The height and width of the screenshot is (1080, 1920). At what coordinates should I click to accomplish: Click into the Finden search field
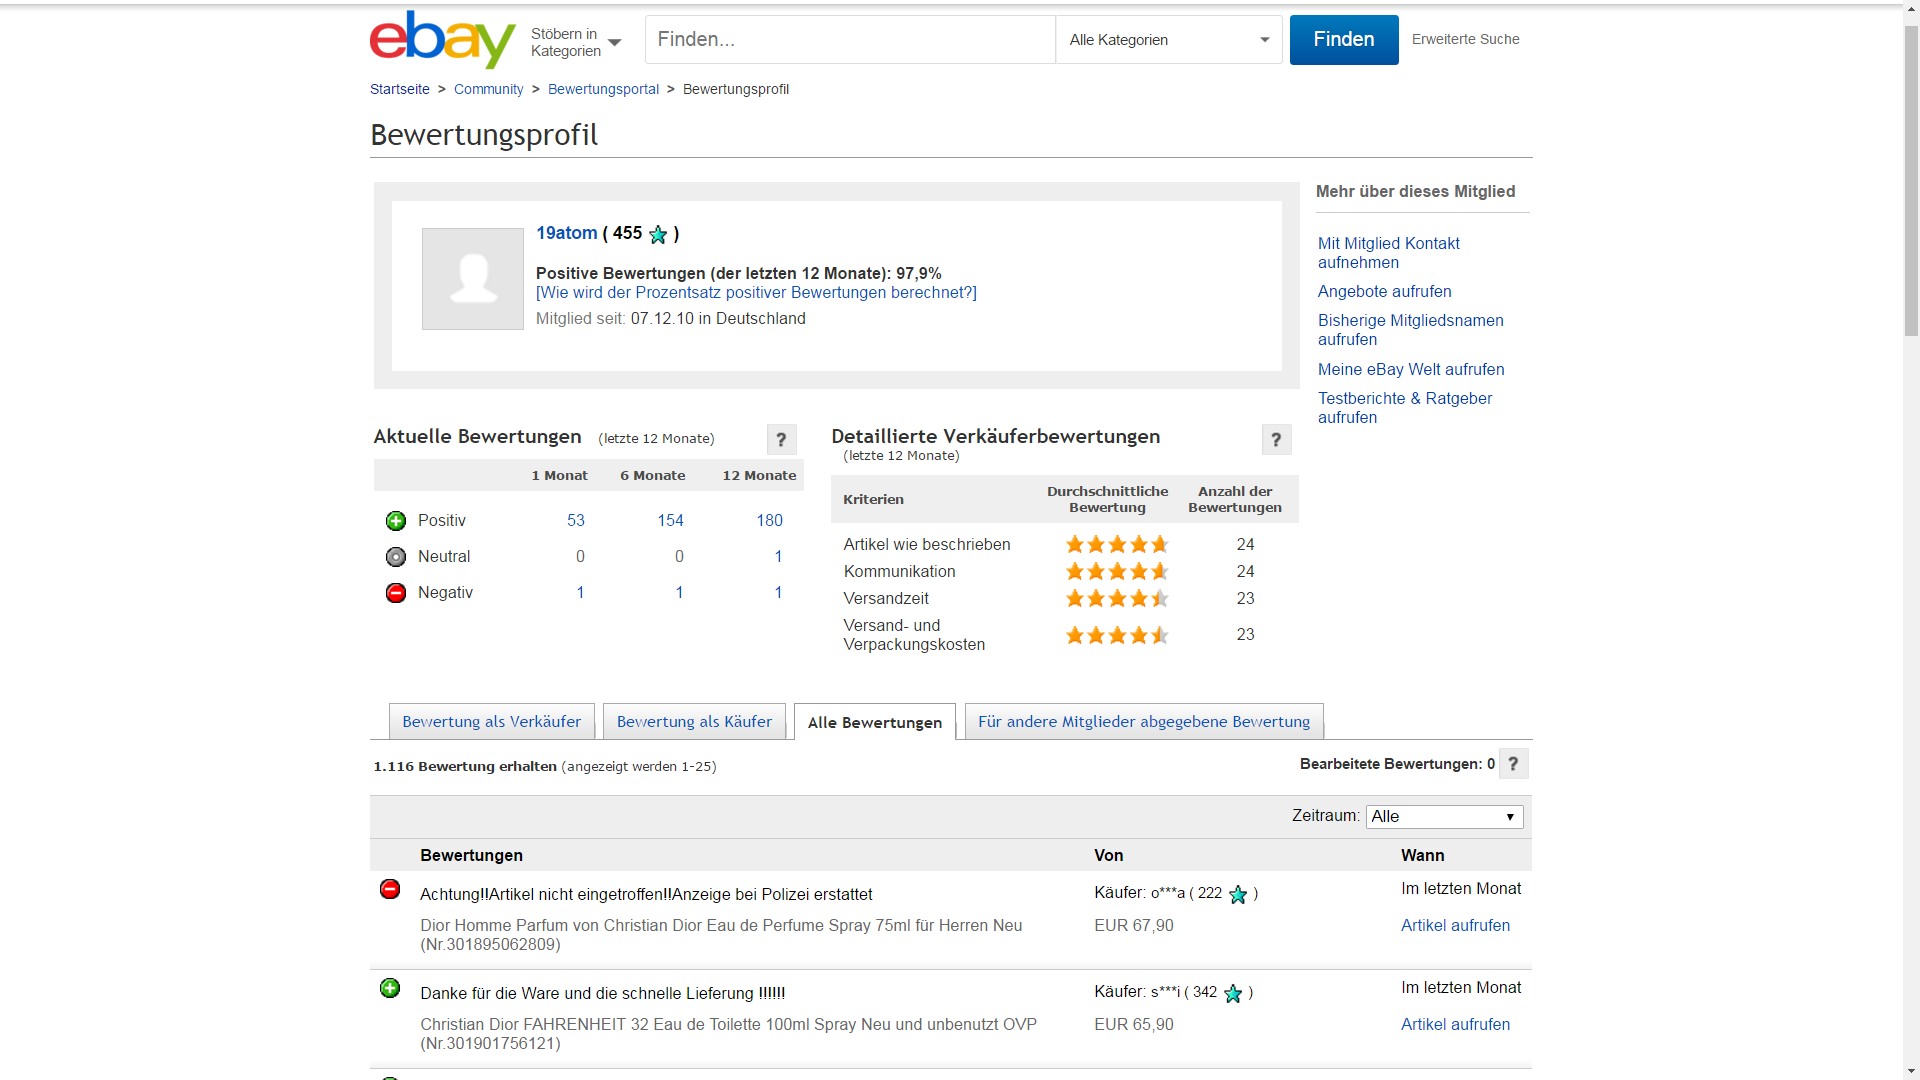coord(850,40)
